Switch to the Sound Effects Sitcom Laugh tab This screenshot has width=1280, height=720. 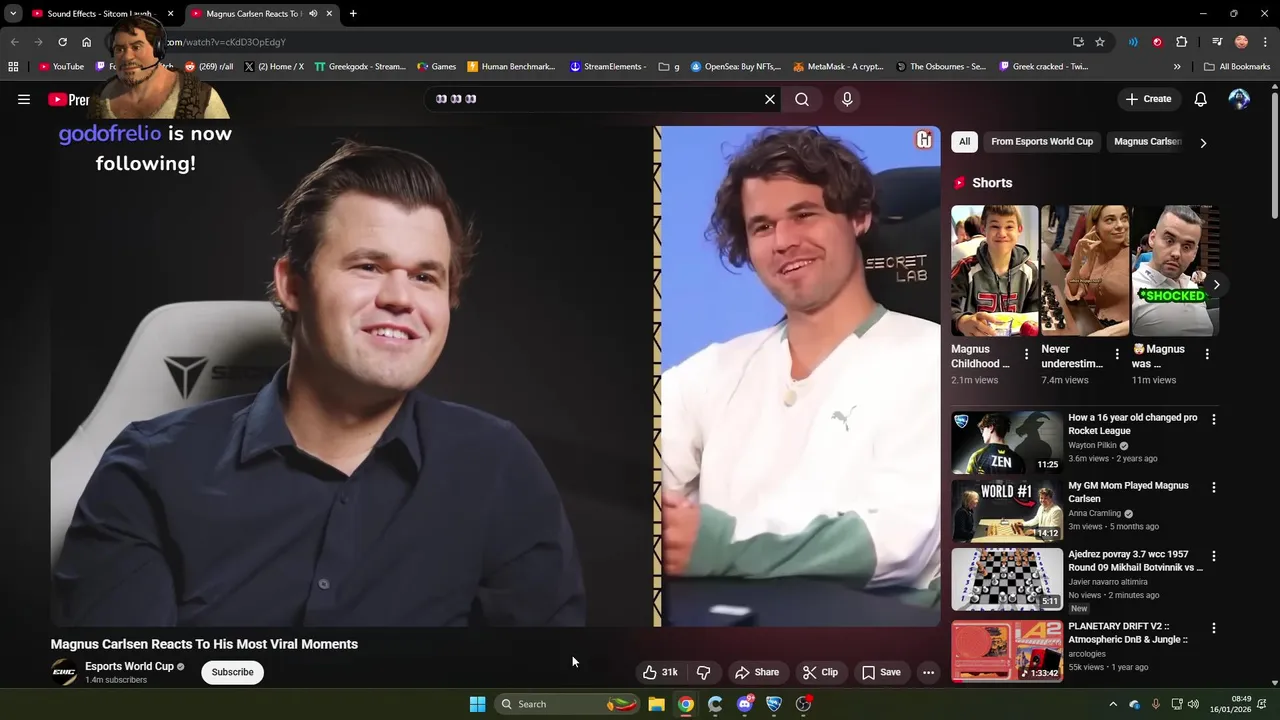coord(98,14)
